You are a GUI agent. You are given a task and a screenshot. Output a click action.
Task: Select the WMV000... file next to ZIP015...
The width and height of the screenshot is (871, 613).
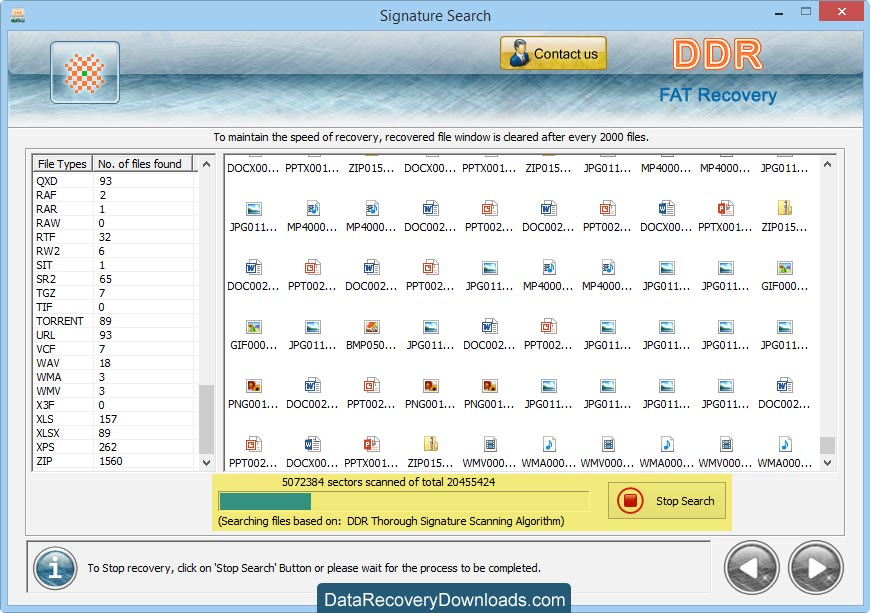click(489, 453)
